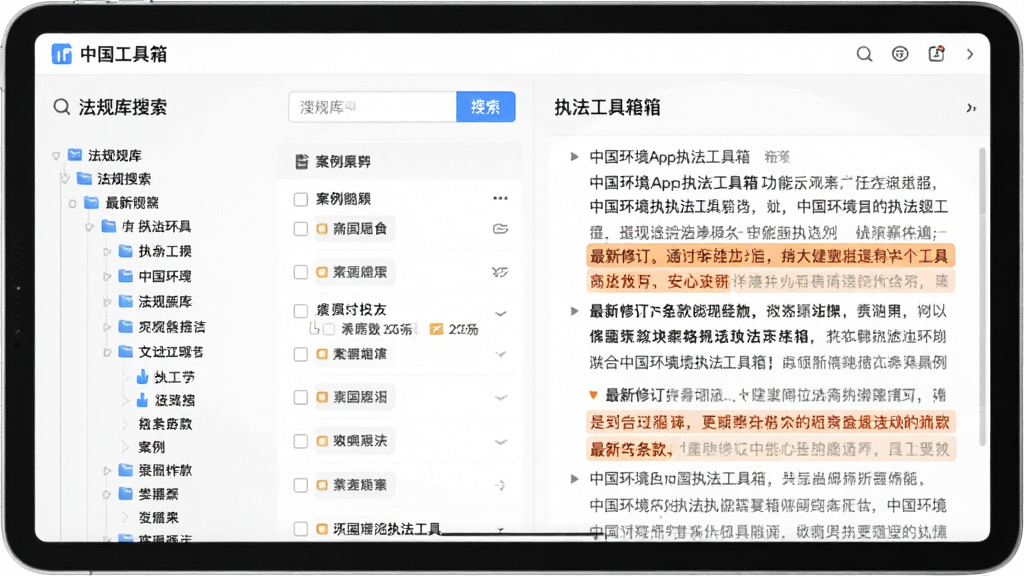Click the top bar right chevron arrow

click(970, 54)
